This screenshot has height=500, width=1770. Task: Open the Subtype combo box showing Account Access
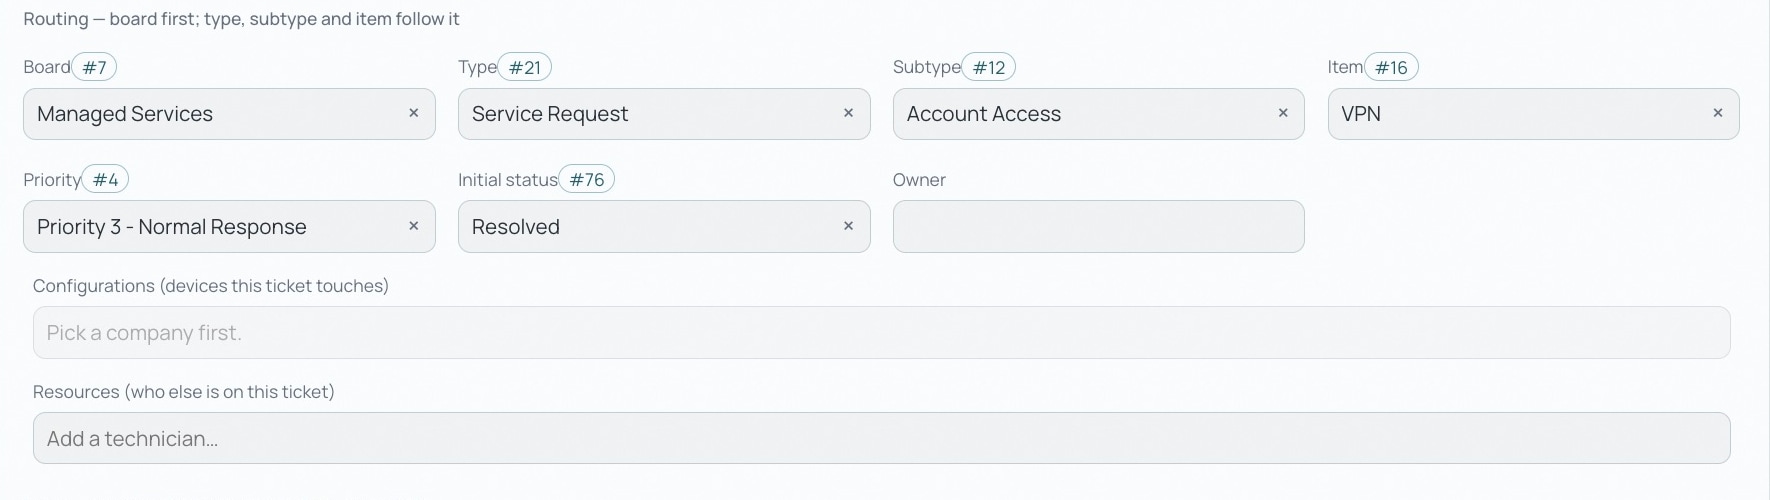(x=1099, y=114)
